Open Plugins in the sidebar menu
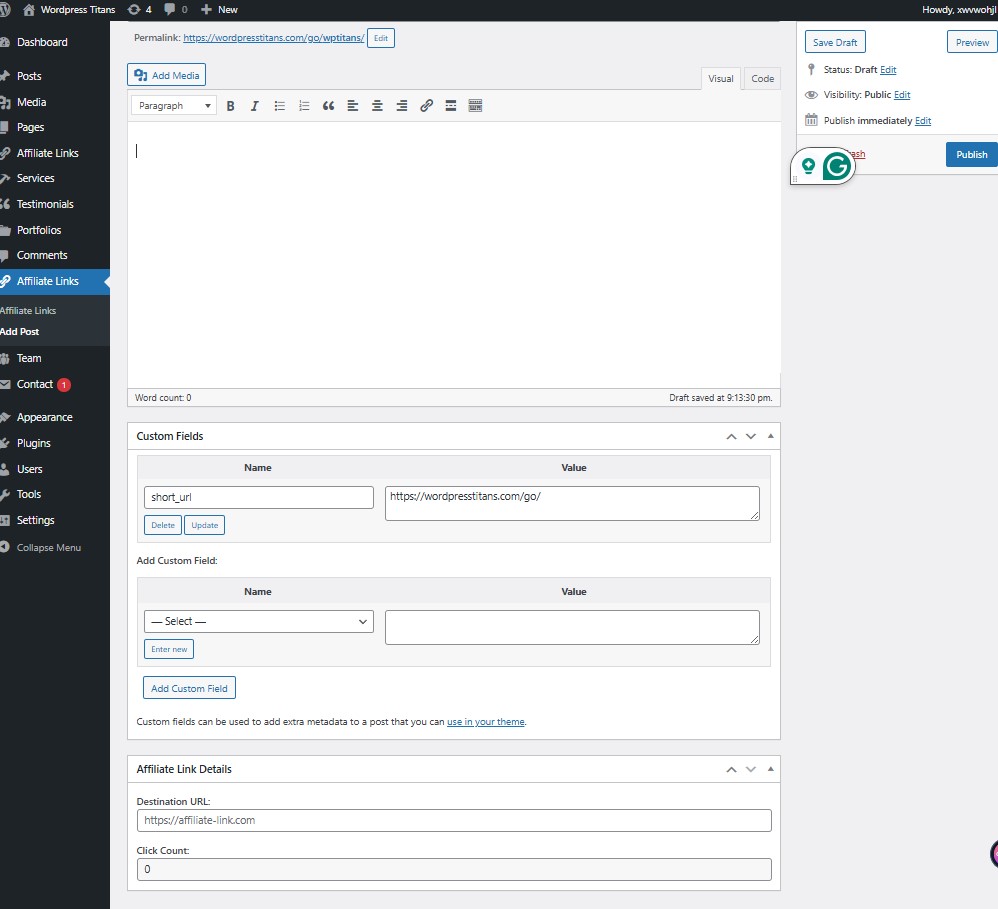 (33, 443)
